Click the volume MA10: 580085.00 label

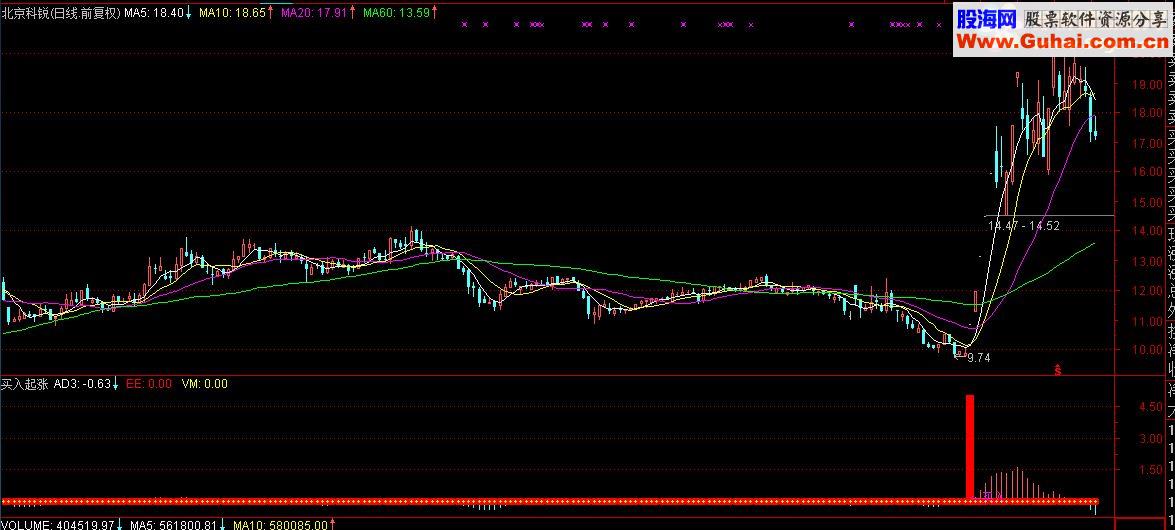tap(280, 525)
